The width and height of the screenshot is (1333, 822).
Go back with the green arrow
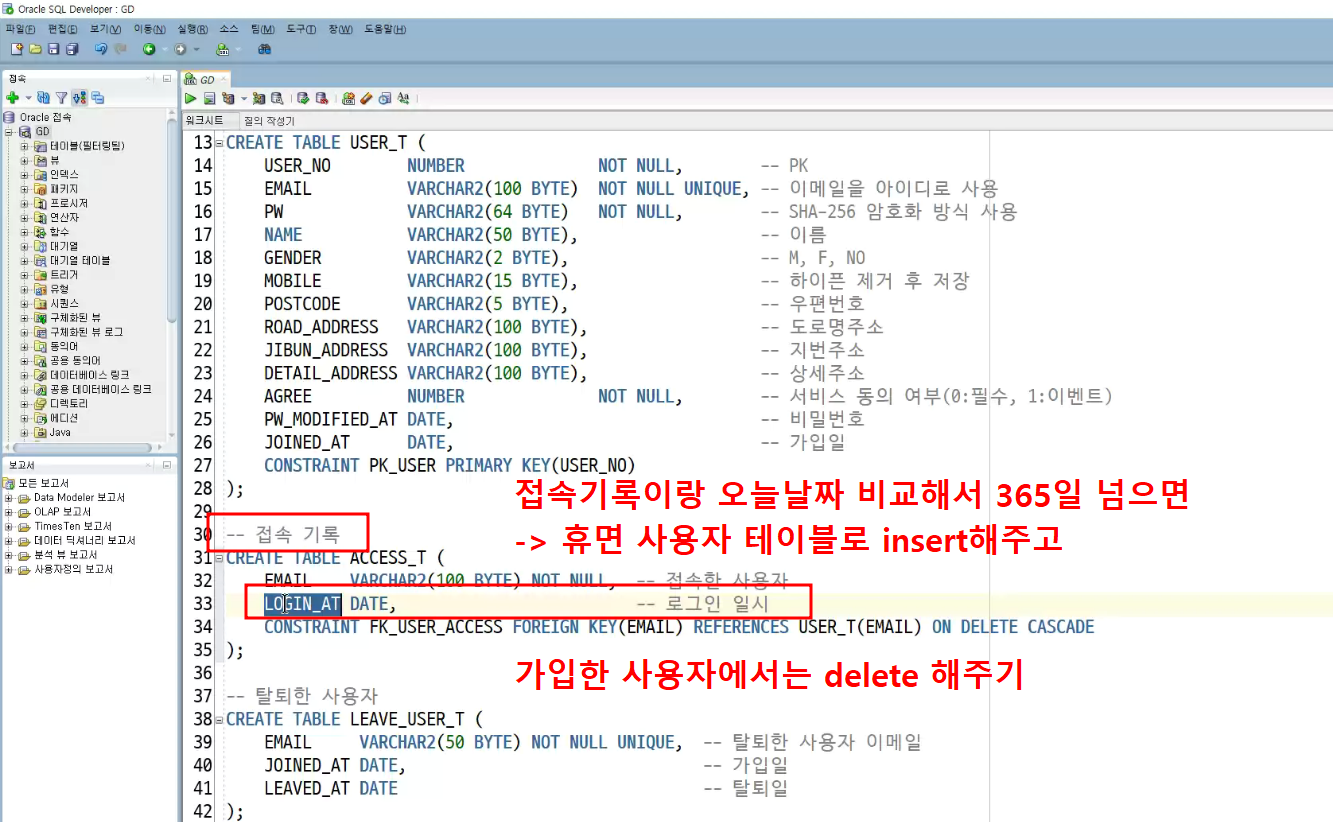coord(149,49)
